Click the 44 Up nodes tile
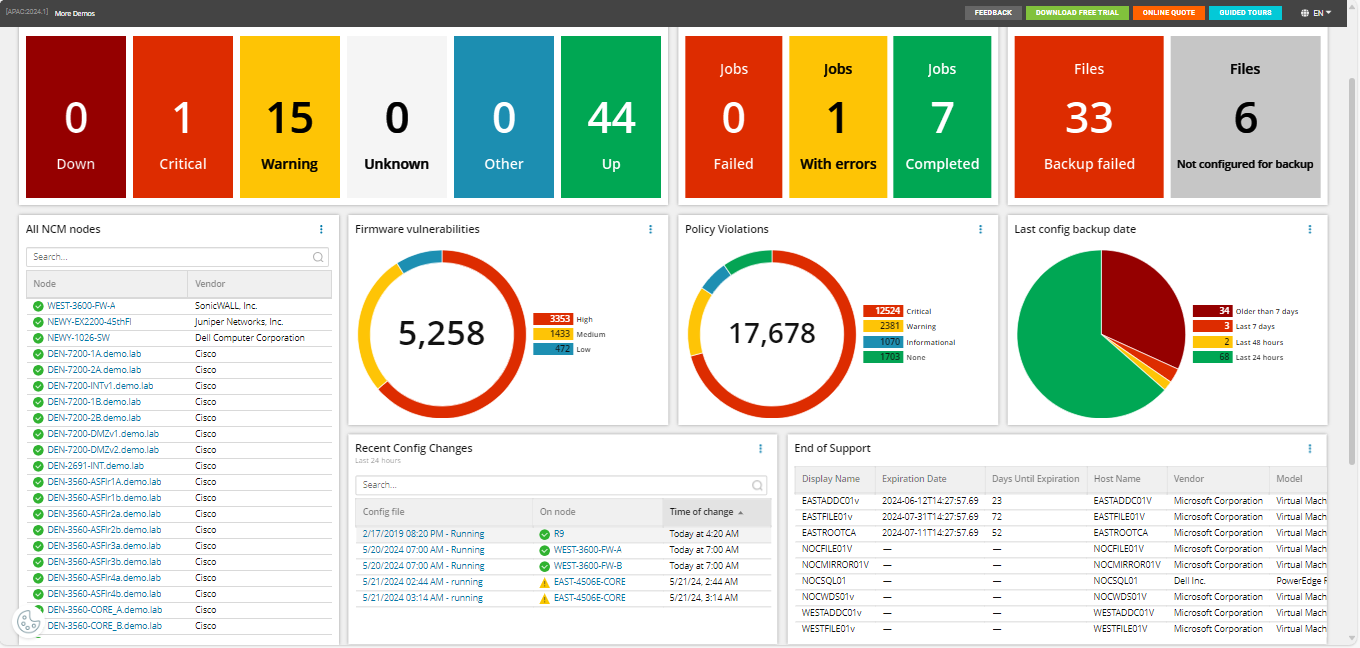Image resolution: width=1360 pixels, height=648 pixels. point(611,117)
